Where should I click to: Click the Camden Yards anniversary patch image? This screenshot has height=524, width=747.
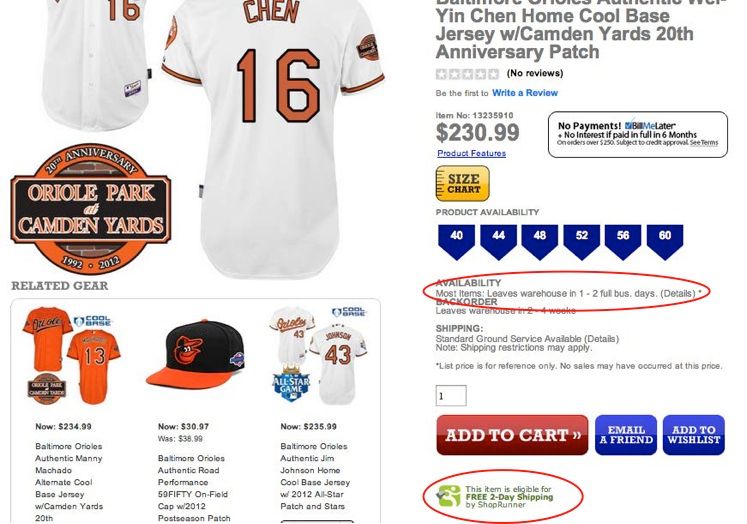click(x=91, y=209)
